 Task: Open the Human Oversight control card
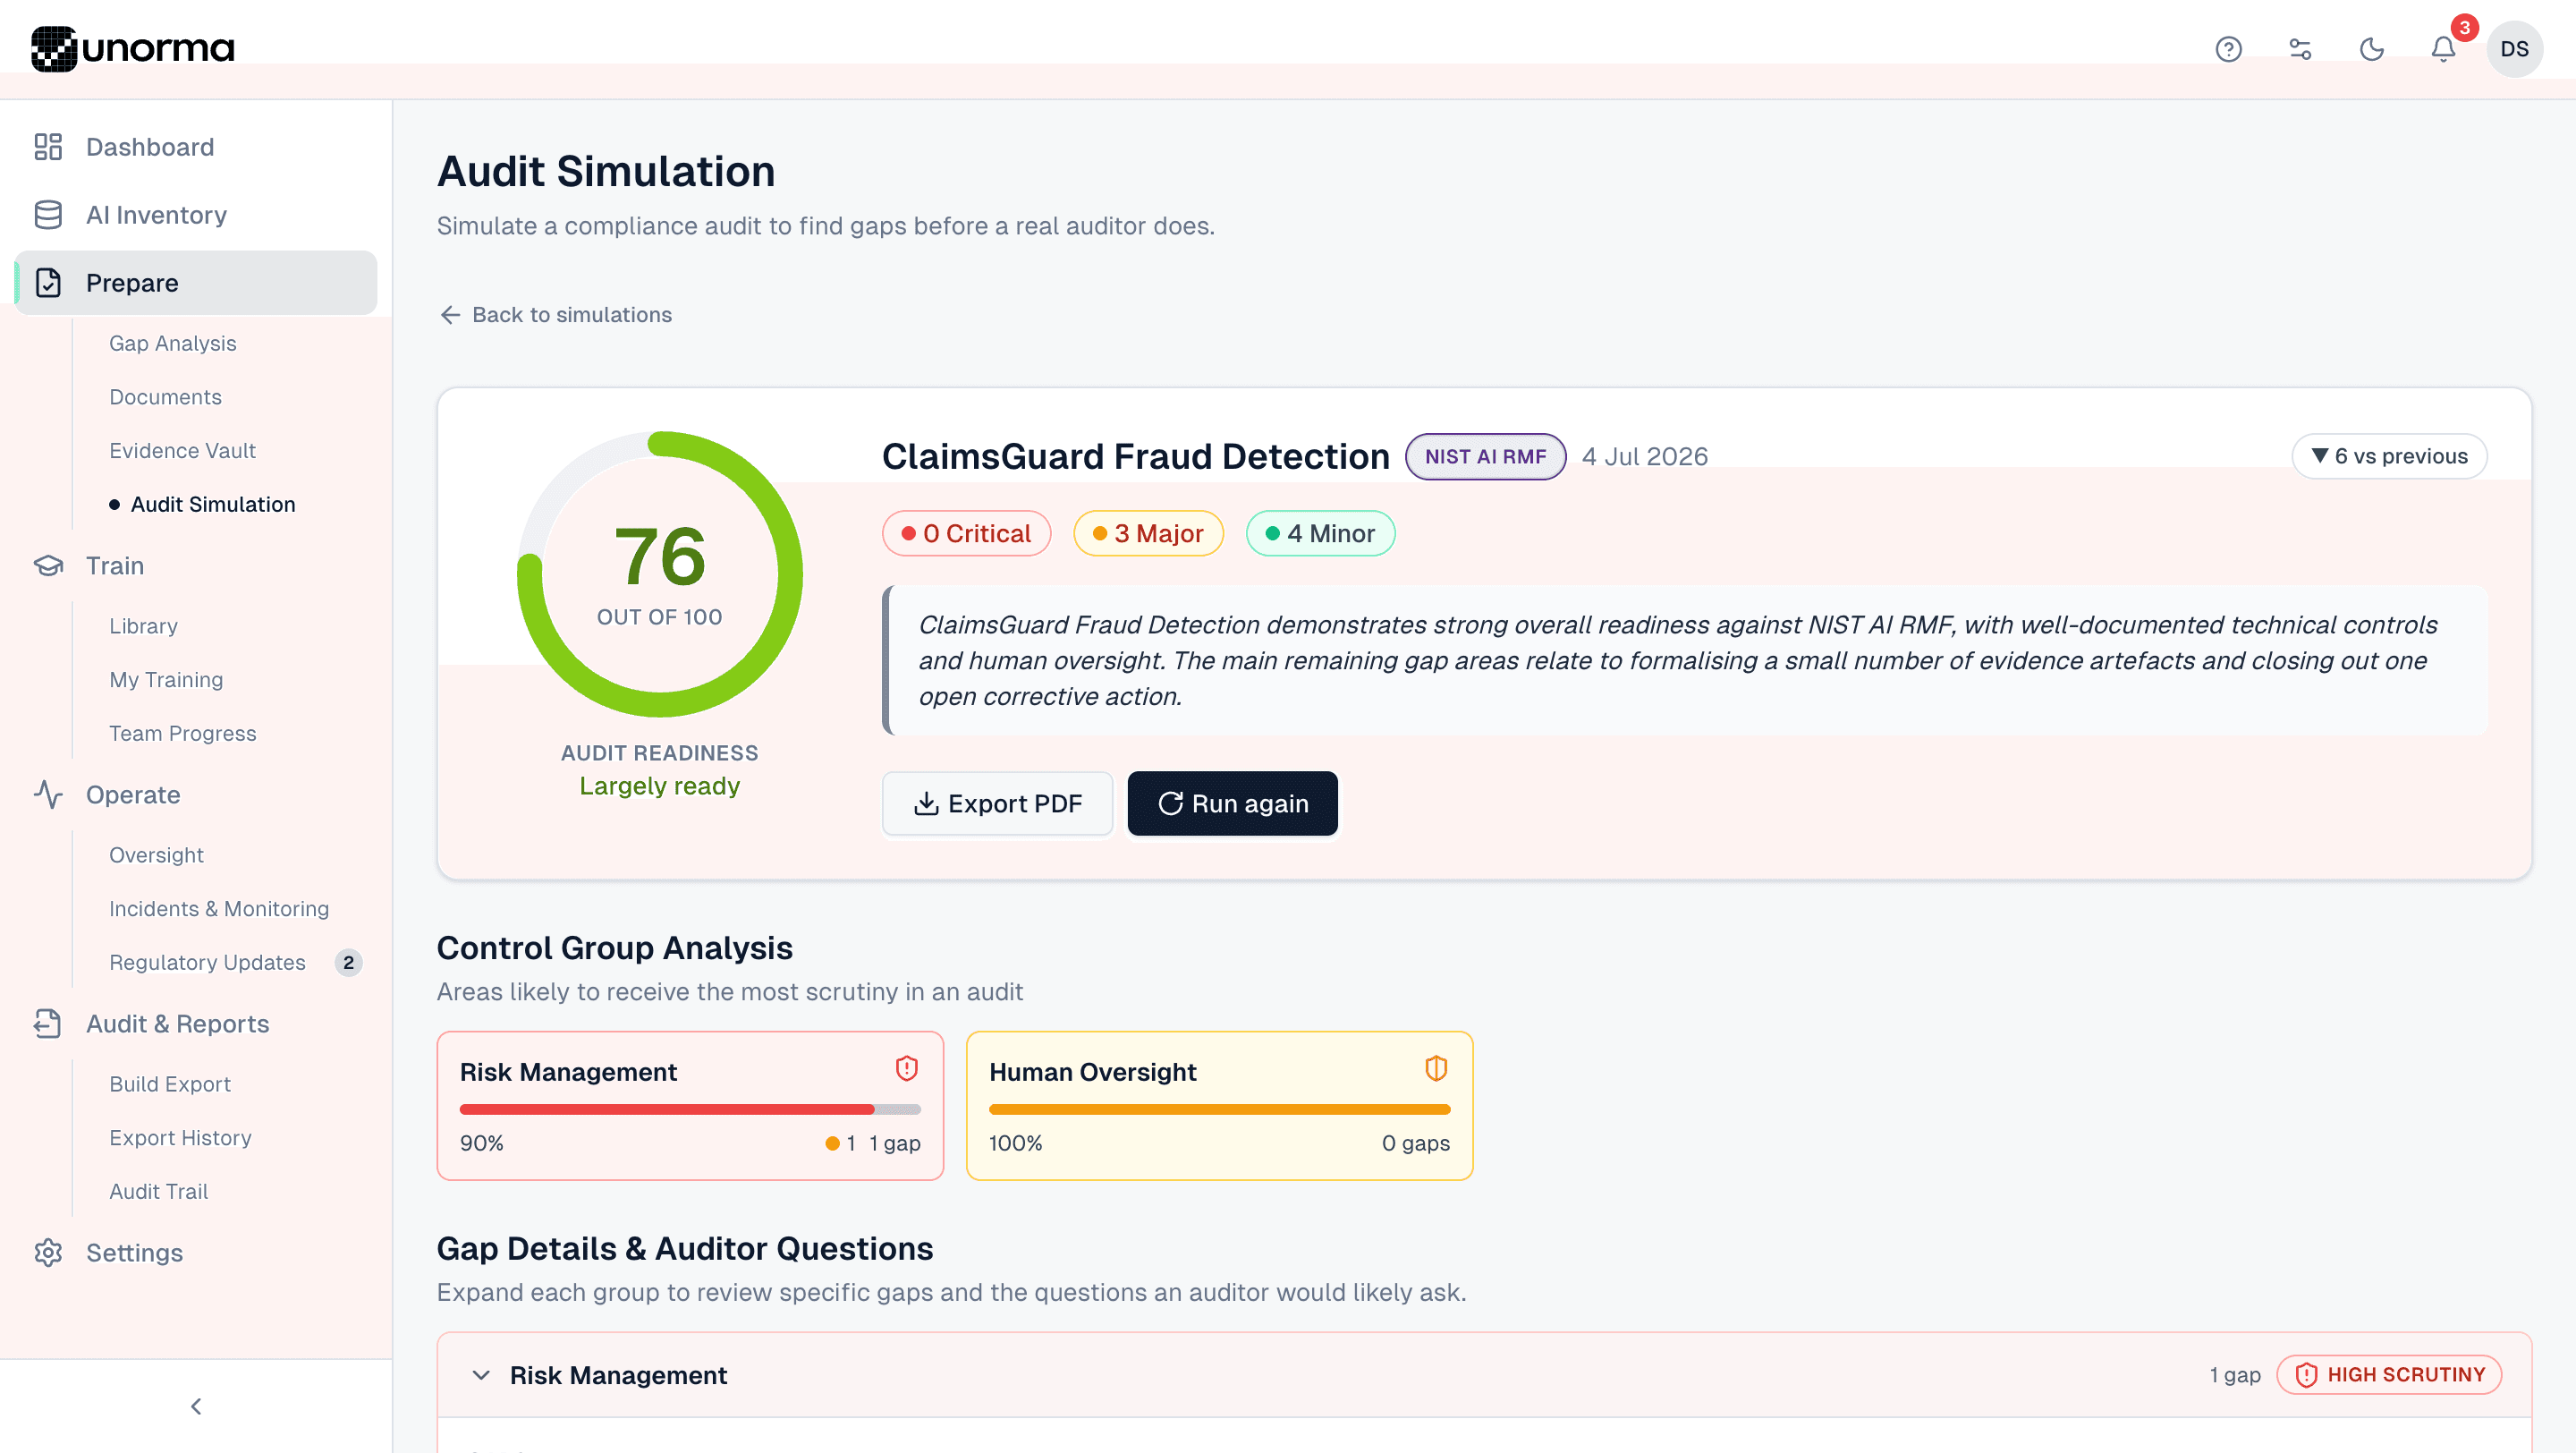pos(1219,1106)
